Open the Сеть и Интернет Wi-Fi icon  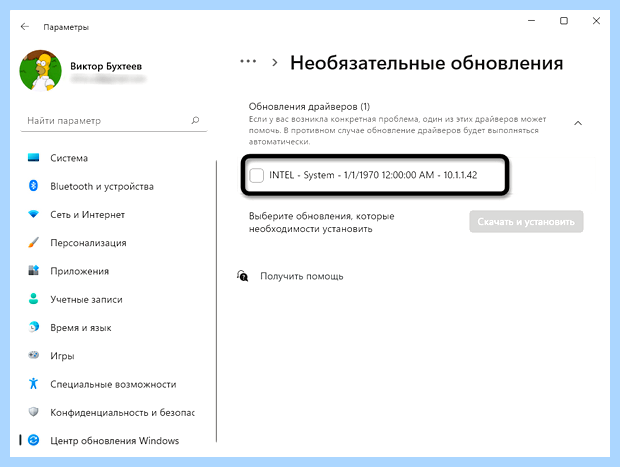(x=34, y=214)
